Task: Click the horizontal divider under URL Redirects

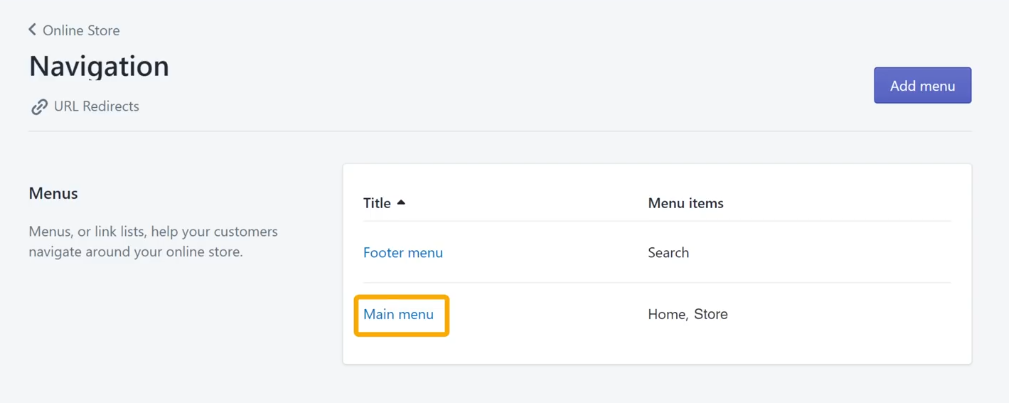Action: pyautogui.click(x=500, y=131)
